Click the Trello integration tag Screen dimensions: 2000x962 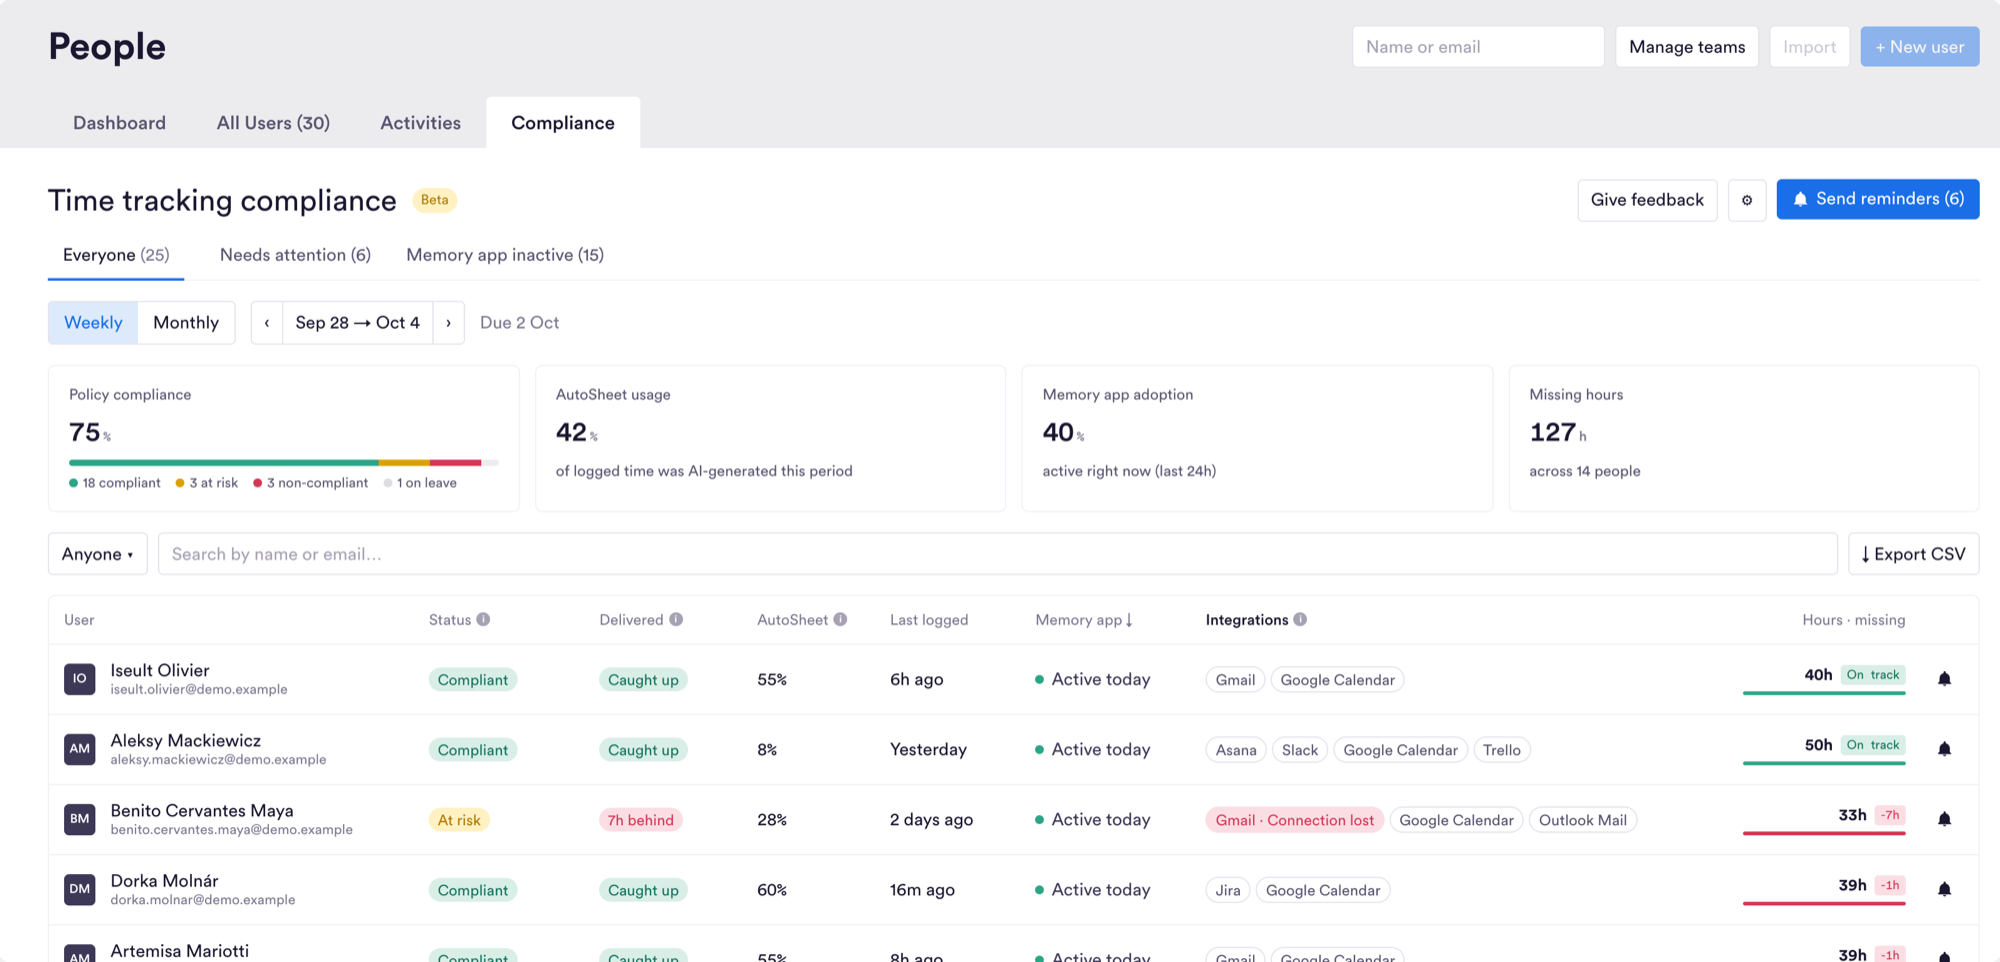coord(1502,750)
